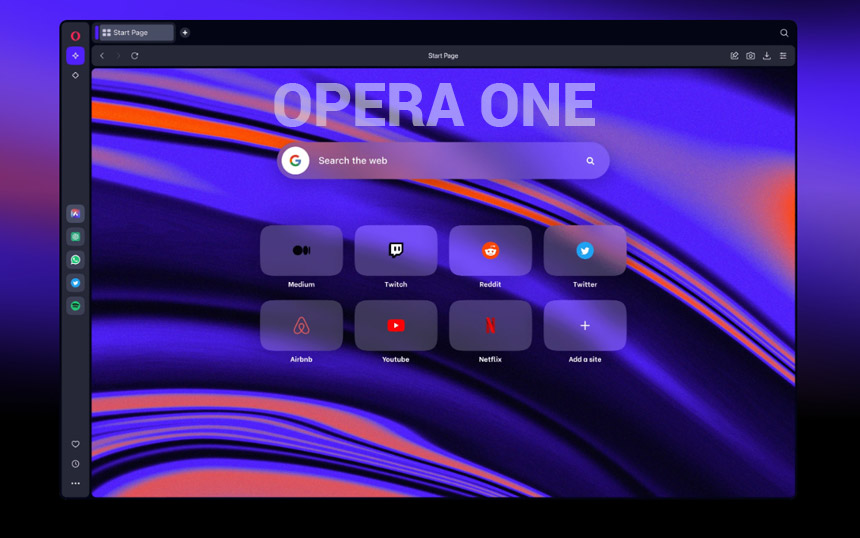Open Spotify in the sidebar
This screenshot has width=860, height=538.
75,306
